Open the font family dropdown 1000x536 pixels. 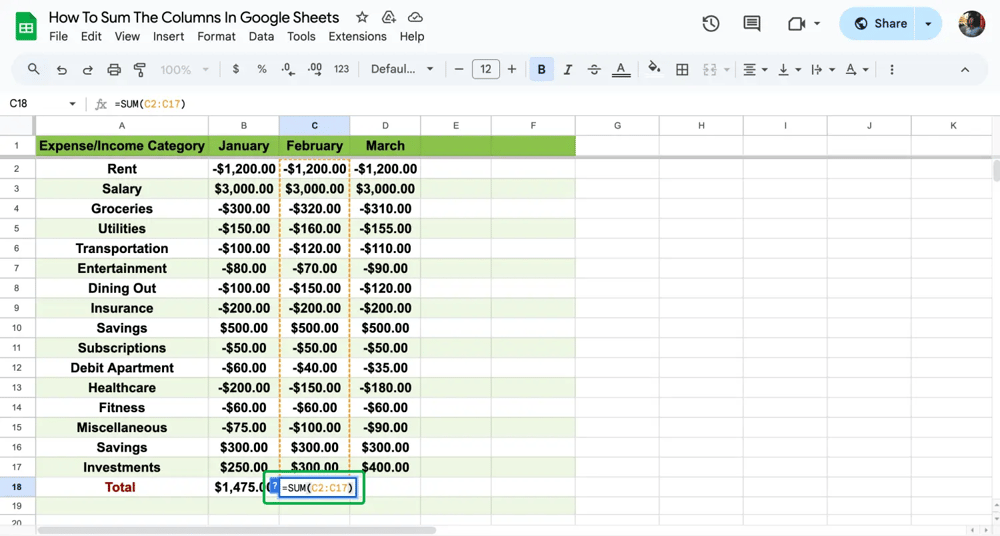point(402,70)
